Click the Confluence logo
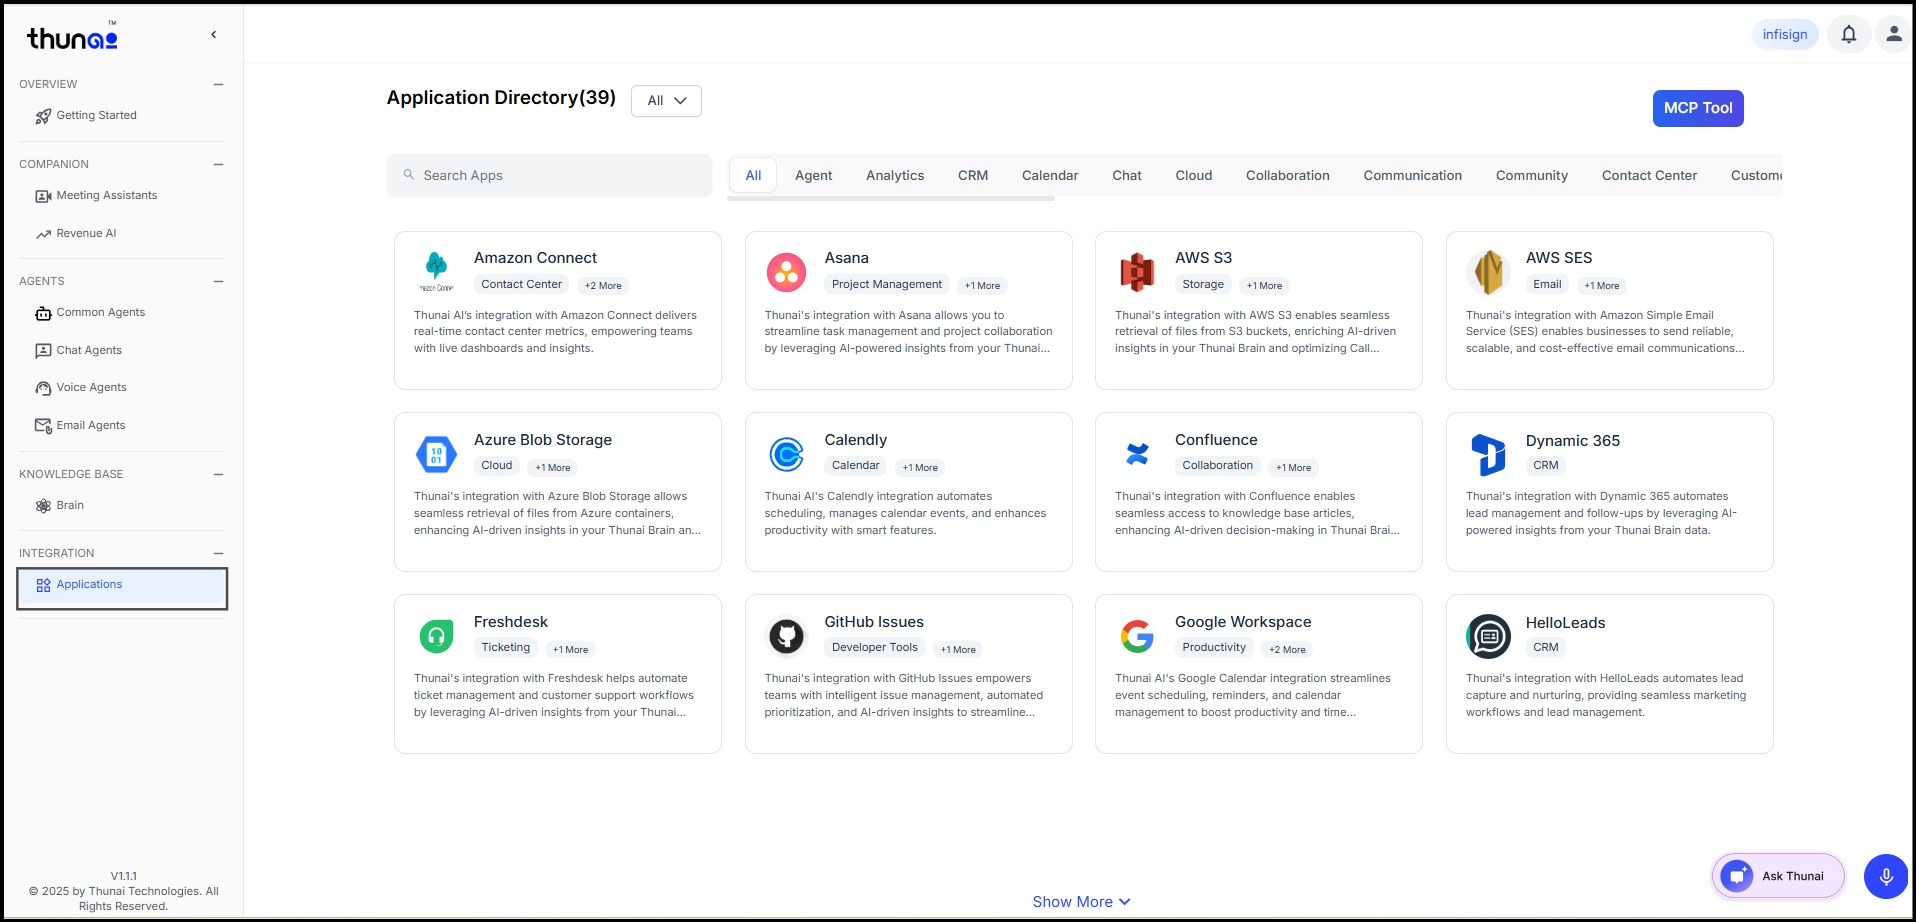1916x922 pixels. (1137, 454)
